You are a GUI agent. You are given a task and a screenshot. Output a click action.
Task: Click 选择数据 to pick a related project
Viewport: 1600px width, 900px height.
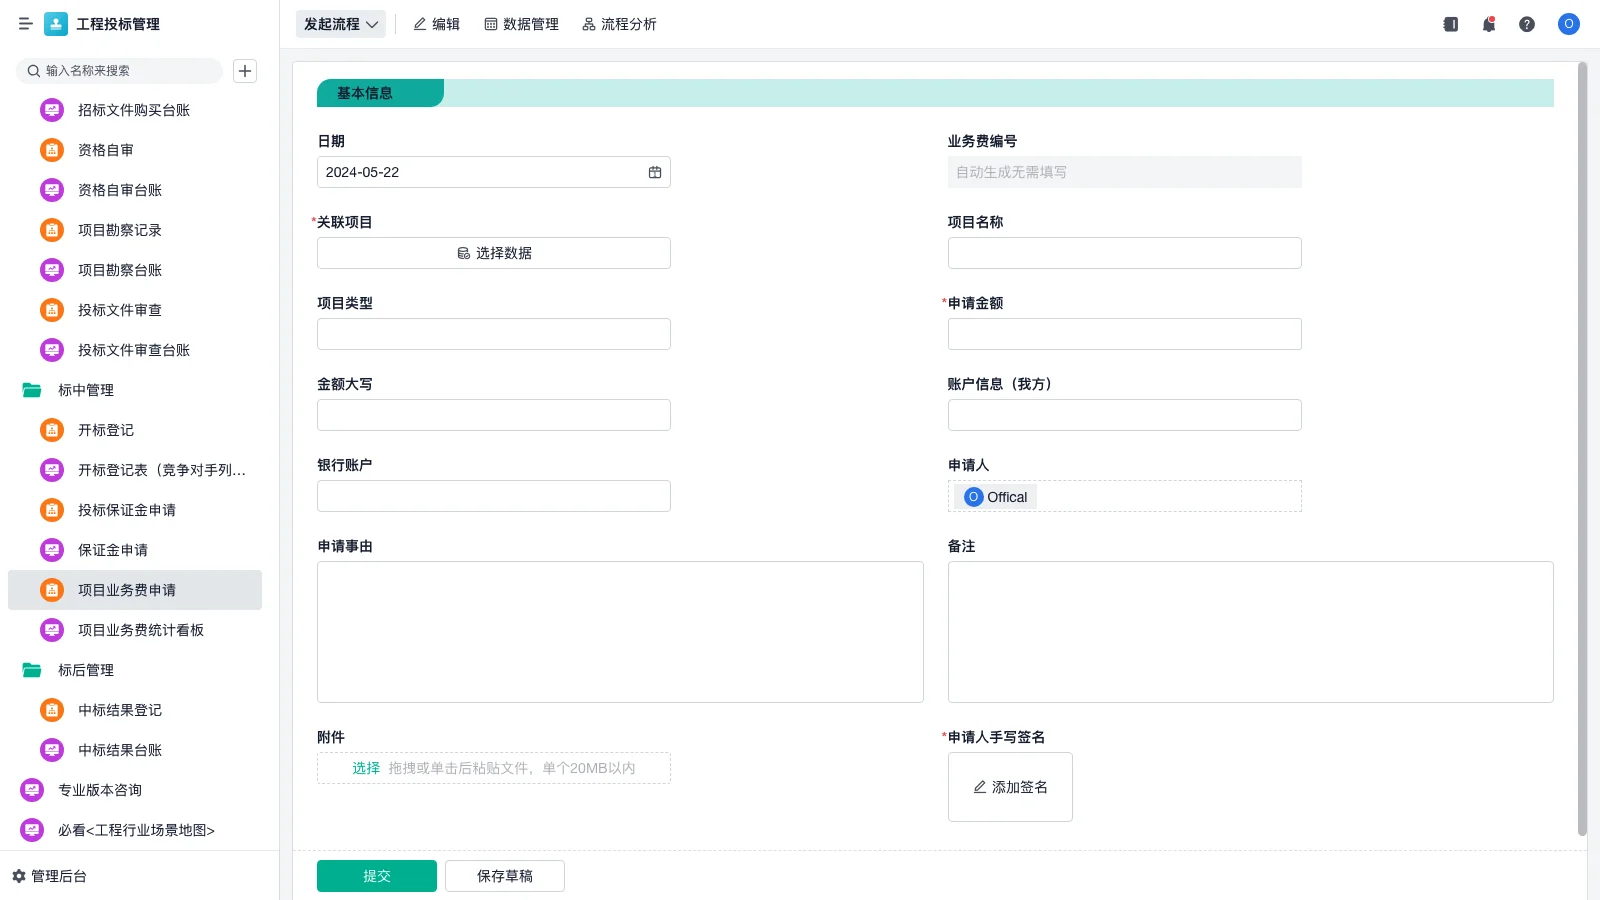pyautogui.click(x=493, y=252)
